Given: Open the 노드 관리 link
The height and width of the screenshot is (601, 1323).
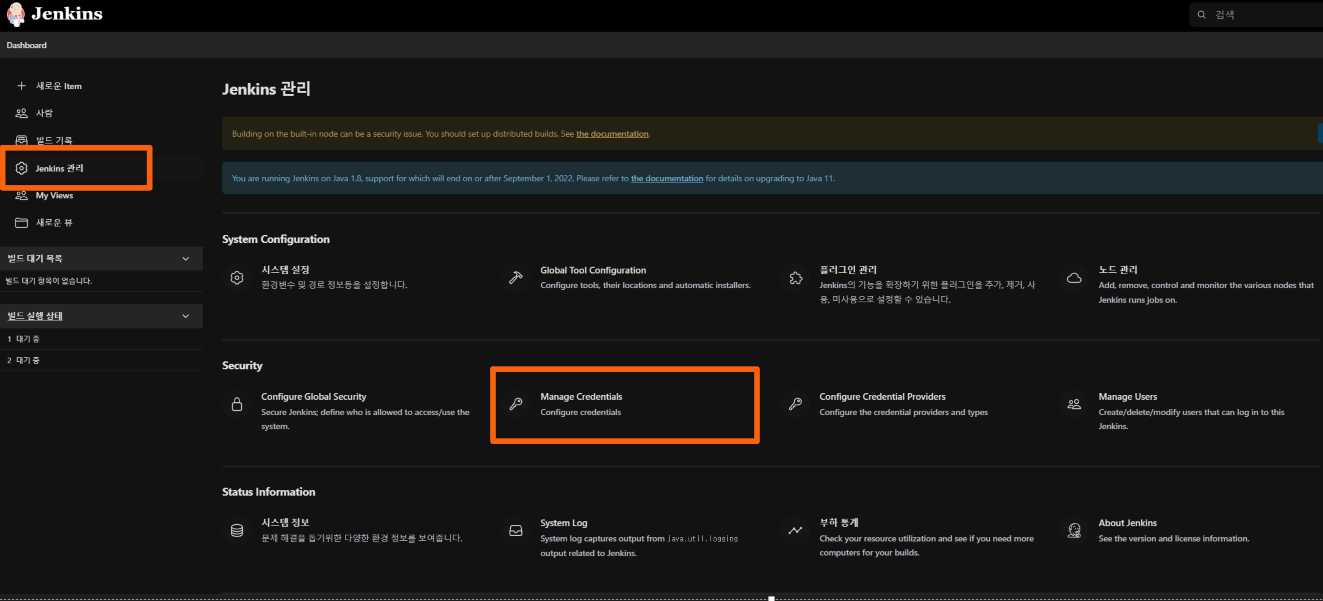Looking at the screenshot, I should 1118,270.
